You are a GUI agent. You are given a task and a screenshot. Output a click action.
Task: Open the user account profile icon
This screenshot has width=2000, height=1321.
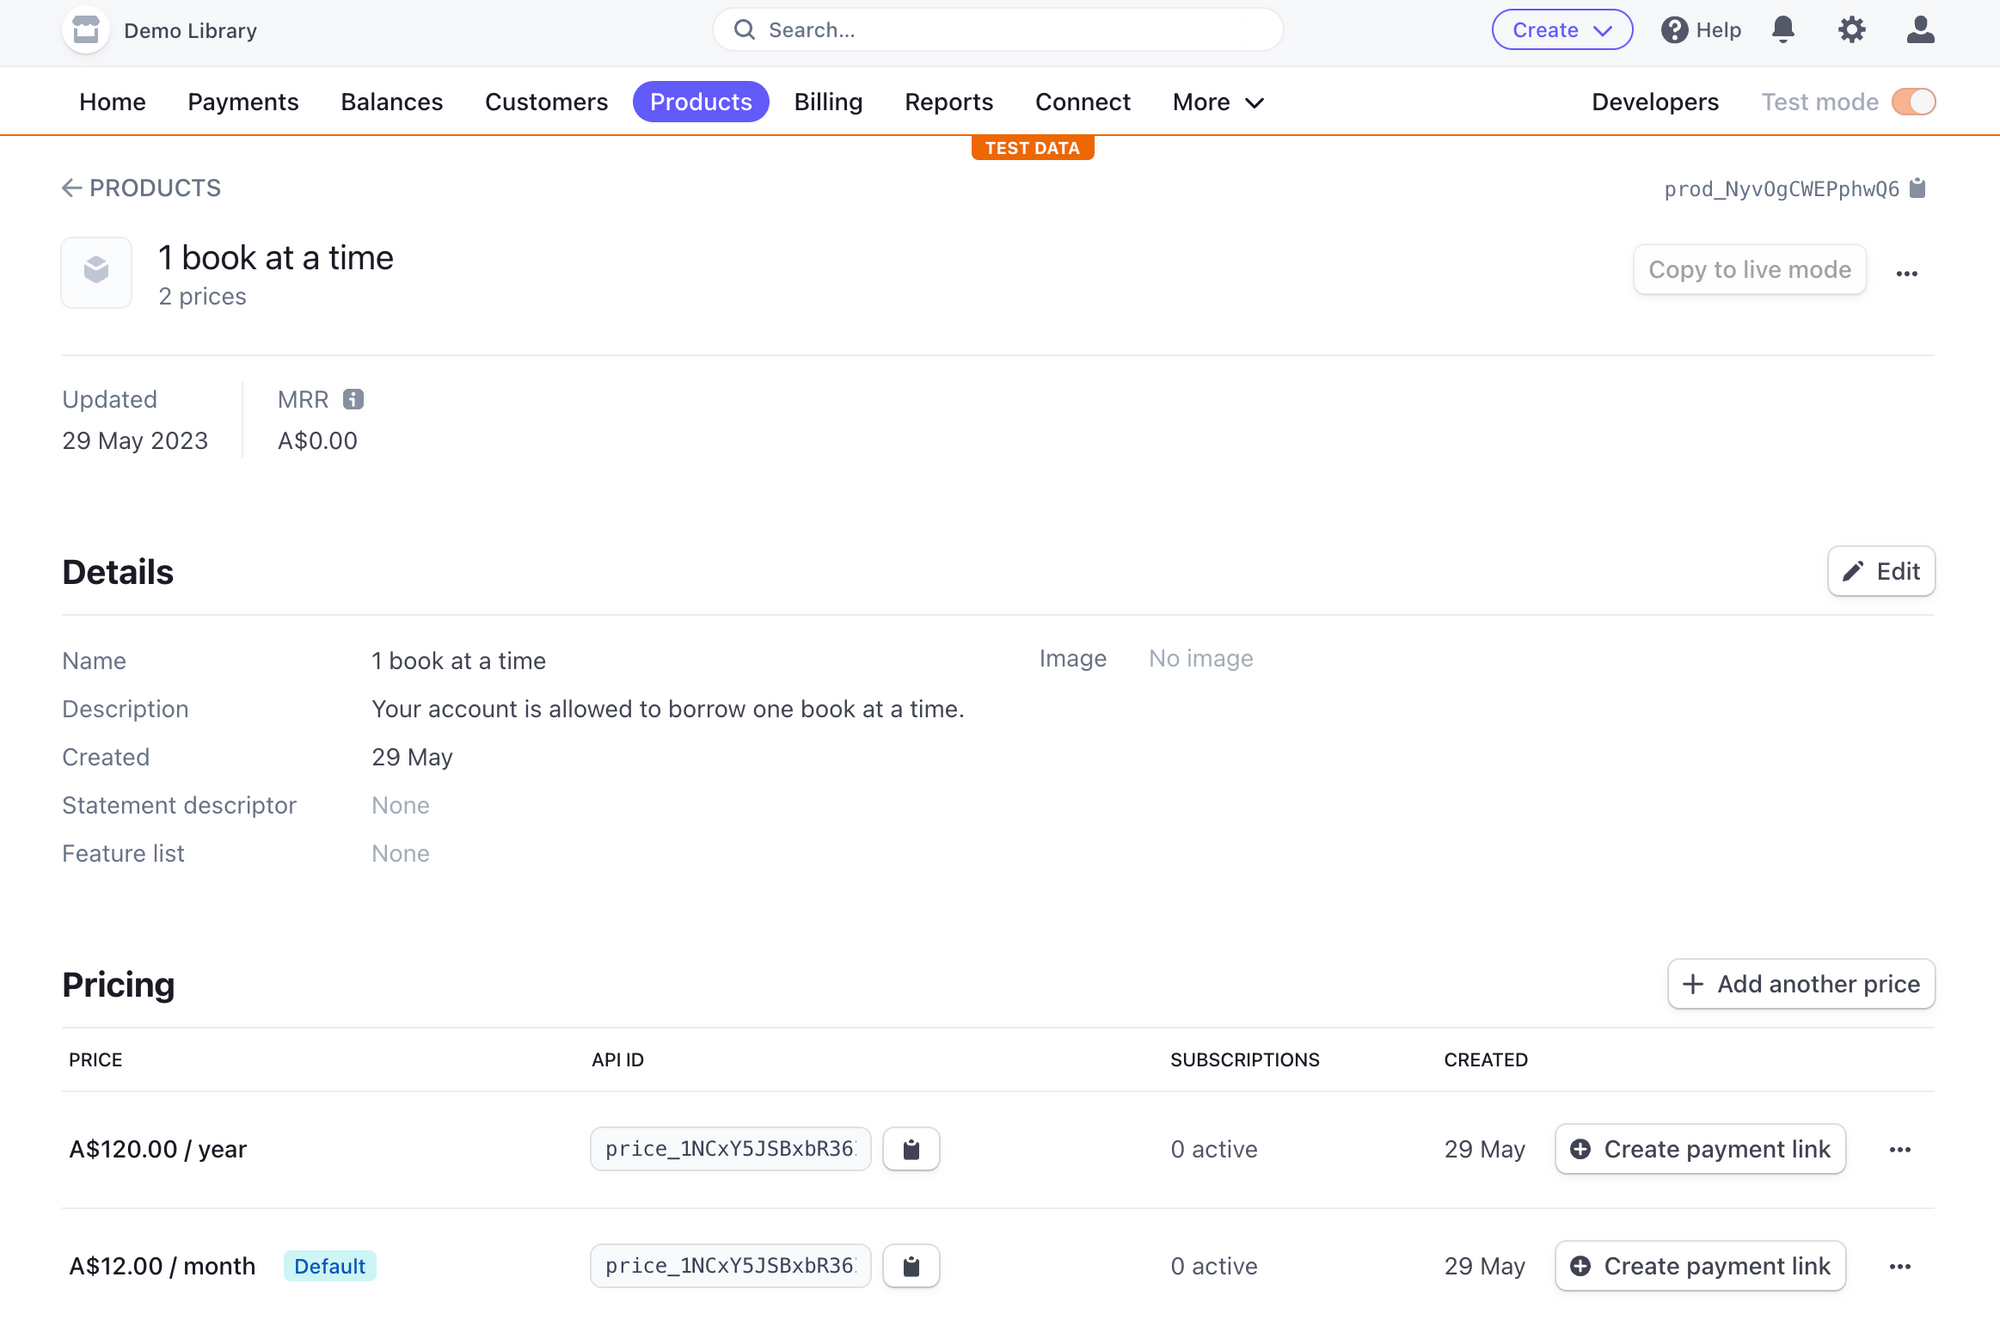point(1920,30)
